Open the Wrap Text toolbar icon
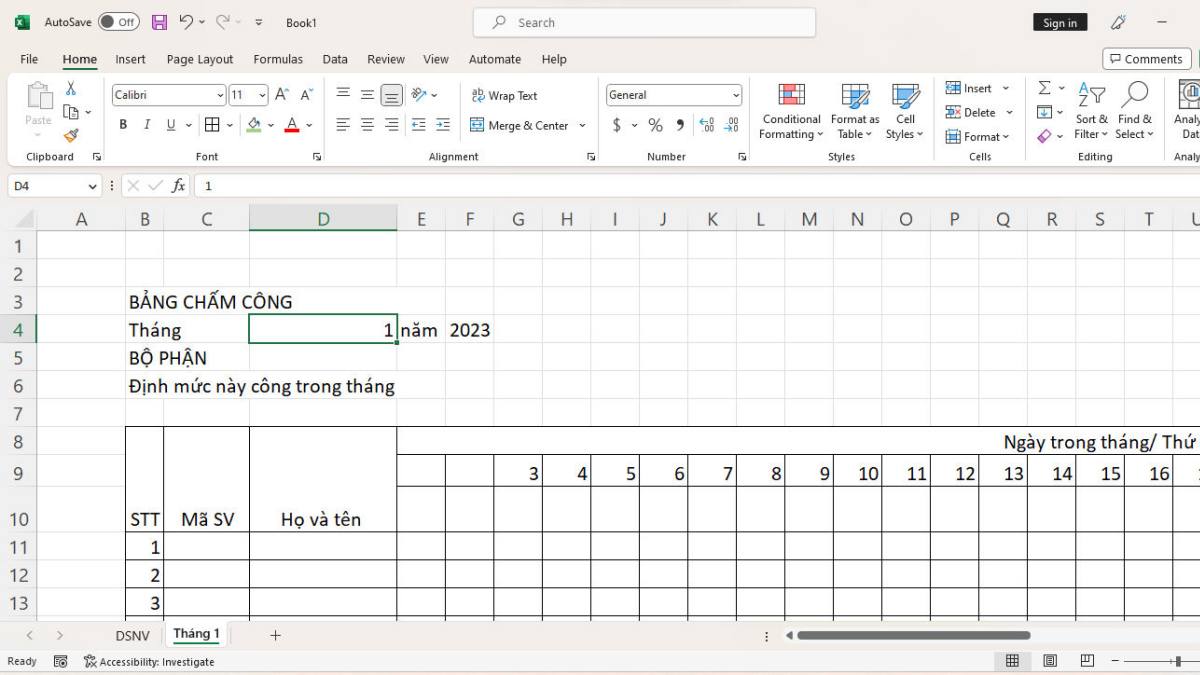This screenshot has height=675, width=1200. (505, 95)
